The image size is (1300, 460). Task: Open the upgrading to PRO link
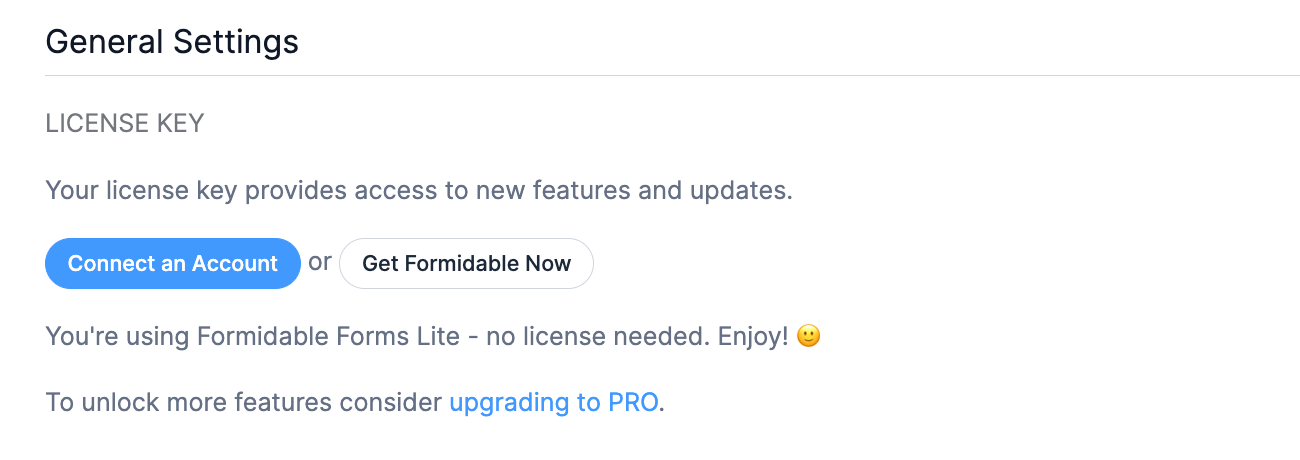point(553,403)
